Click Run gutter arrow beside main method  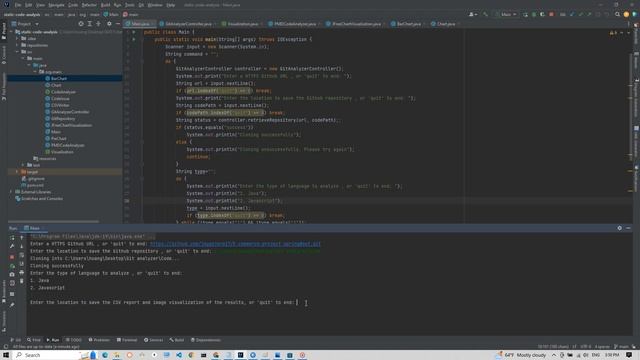(x=133, y=39)
